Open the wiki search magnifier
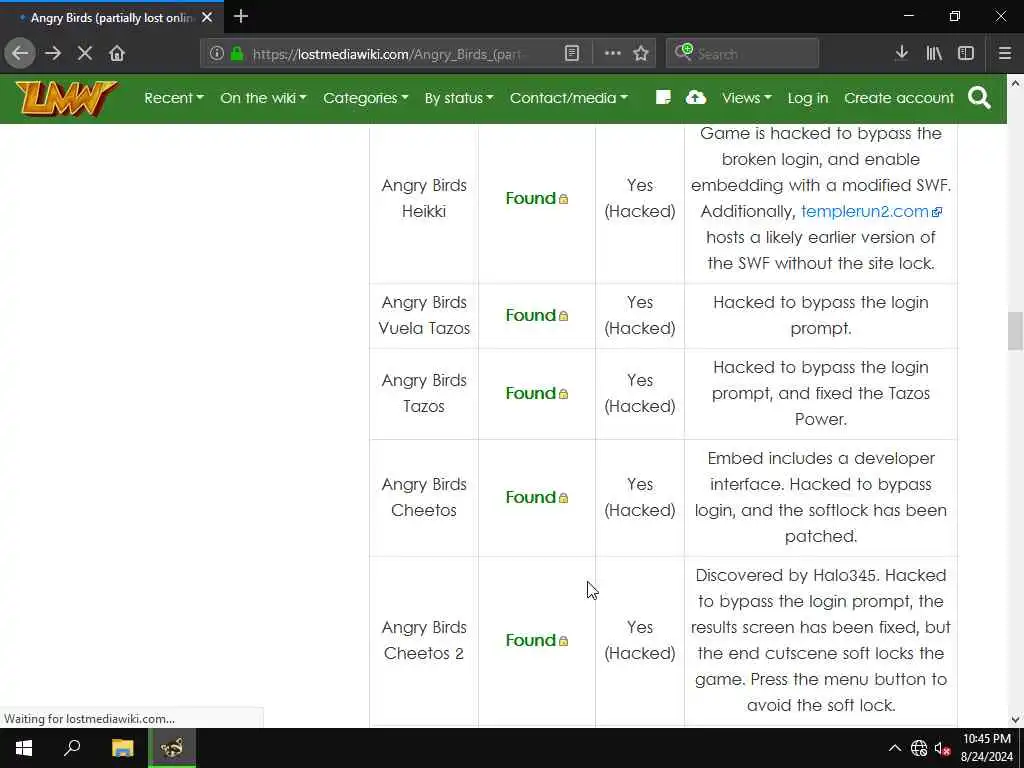Image resolution: width=1024 pixels, height=768 pixels. click(x=980, y=98)
